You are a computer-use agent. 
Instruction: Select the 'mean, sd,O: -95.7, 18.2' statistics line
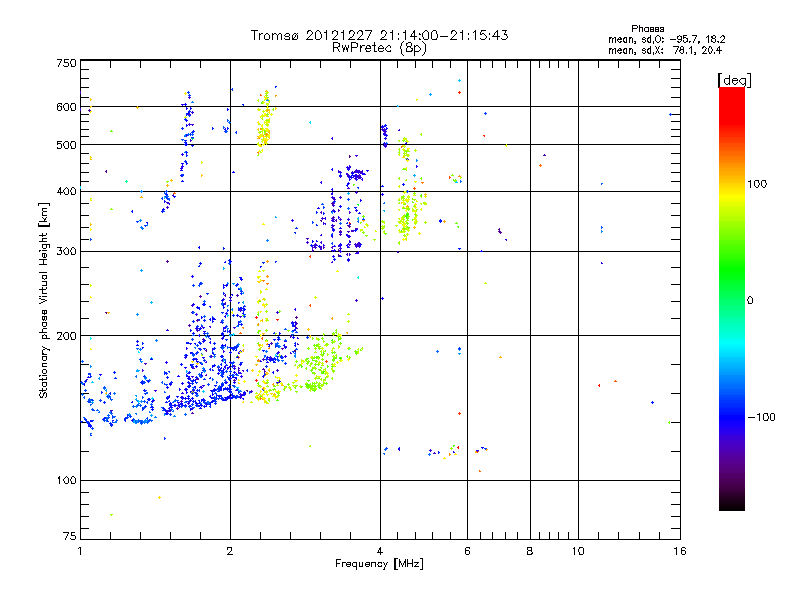666,39
